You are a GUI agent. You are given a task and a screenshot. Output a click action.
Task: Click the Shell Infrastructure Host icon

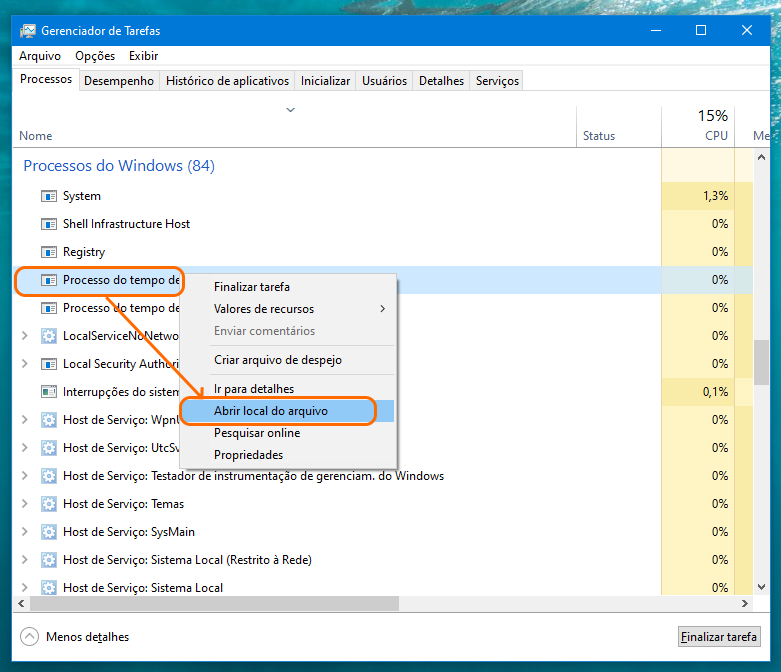click(x=48, y=224)
